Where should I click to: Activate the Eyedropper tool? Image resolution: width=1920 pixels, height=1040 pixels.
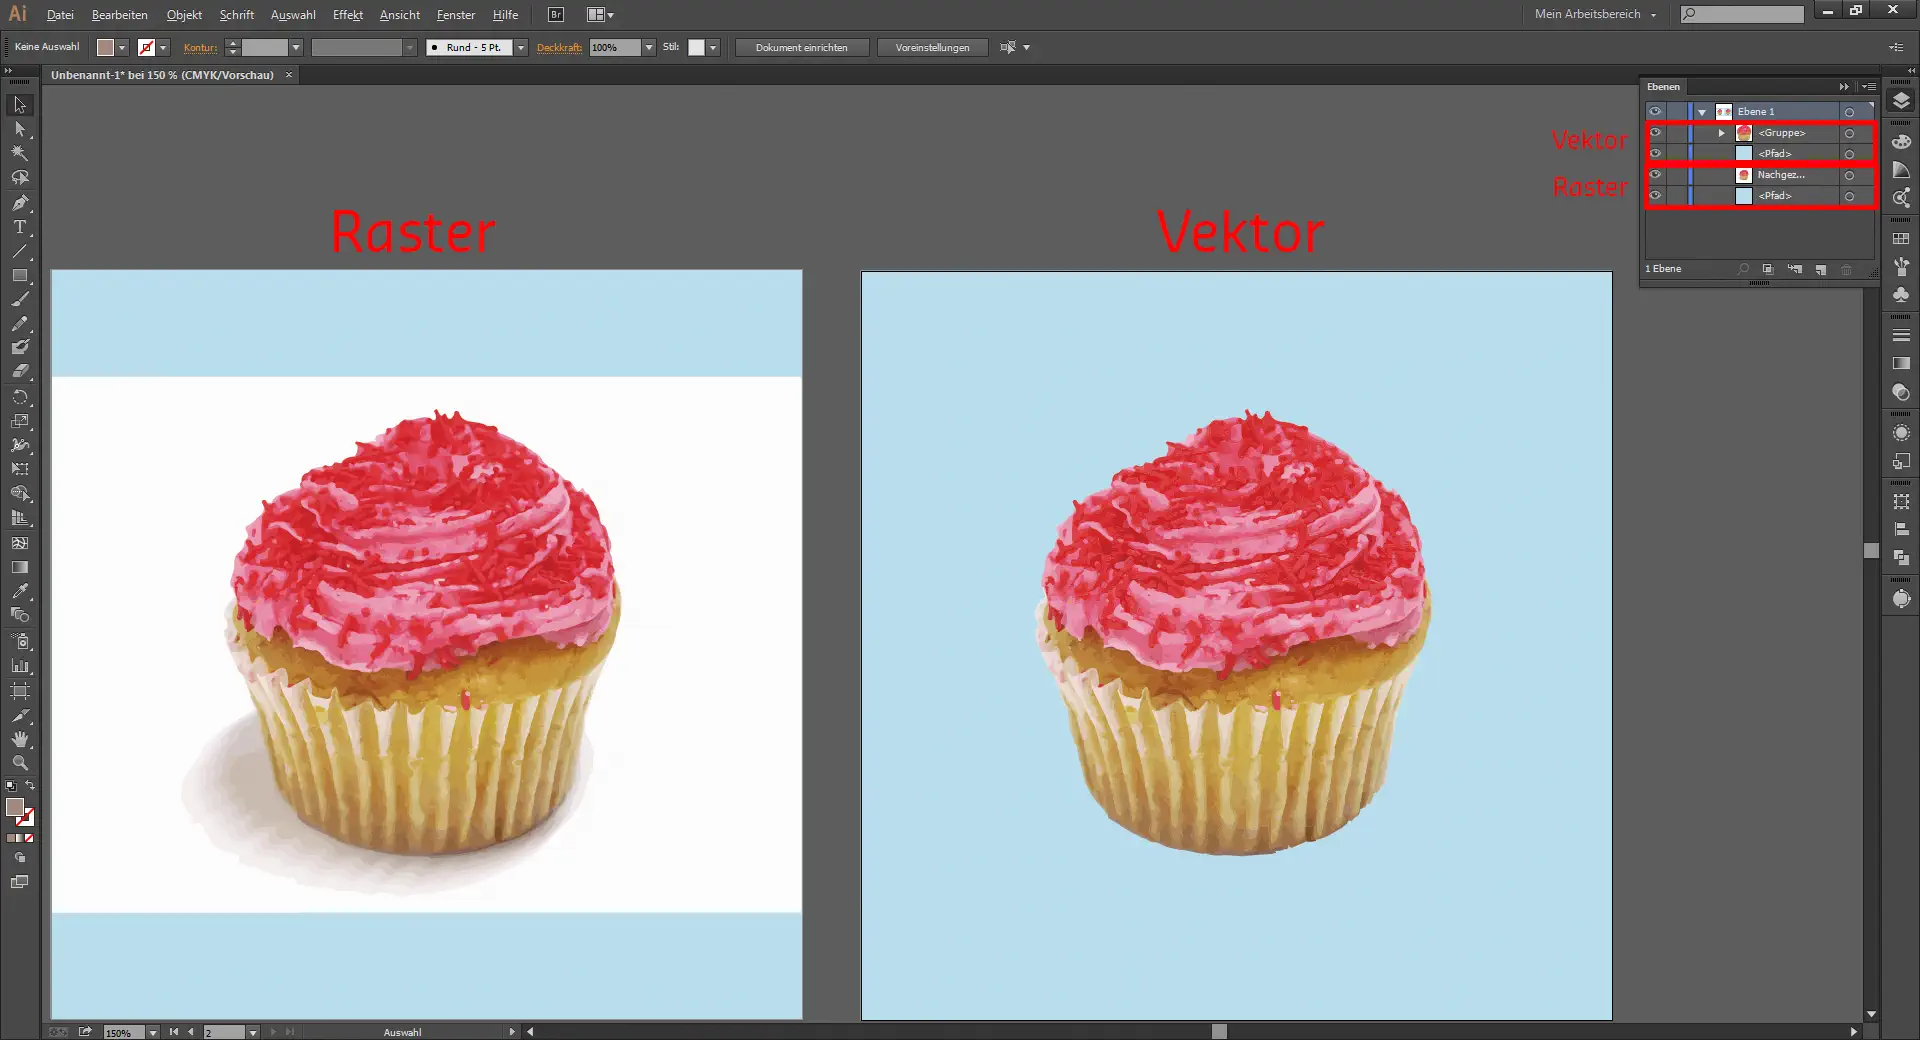(x=19, y=591)
